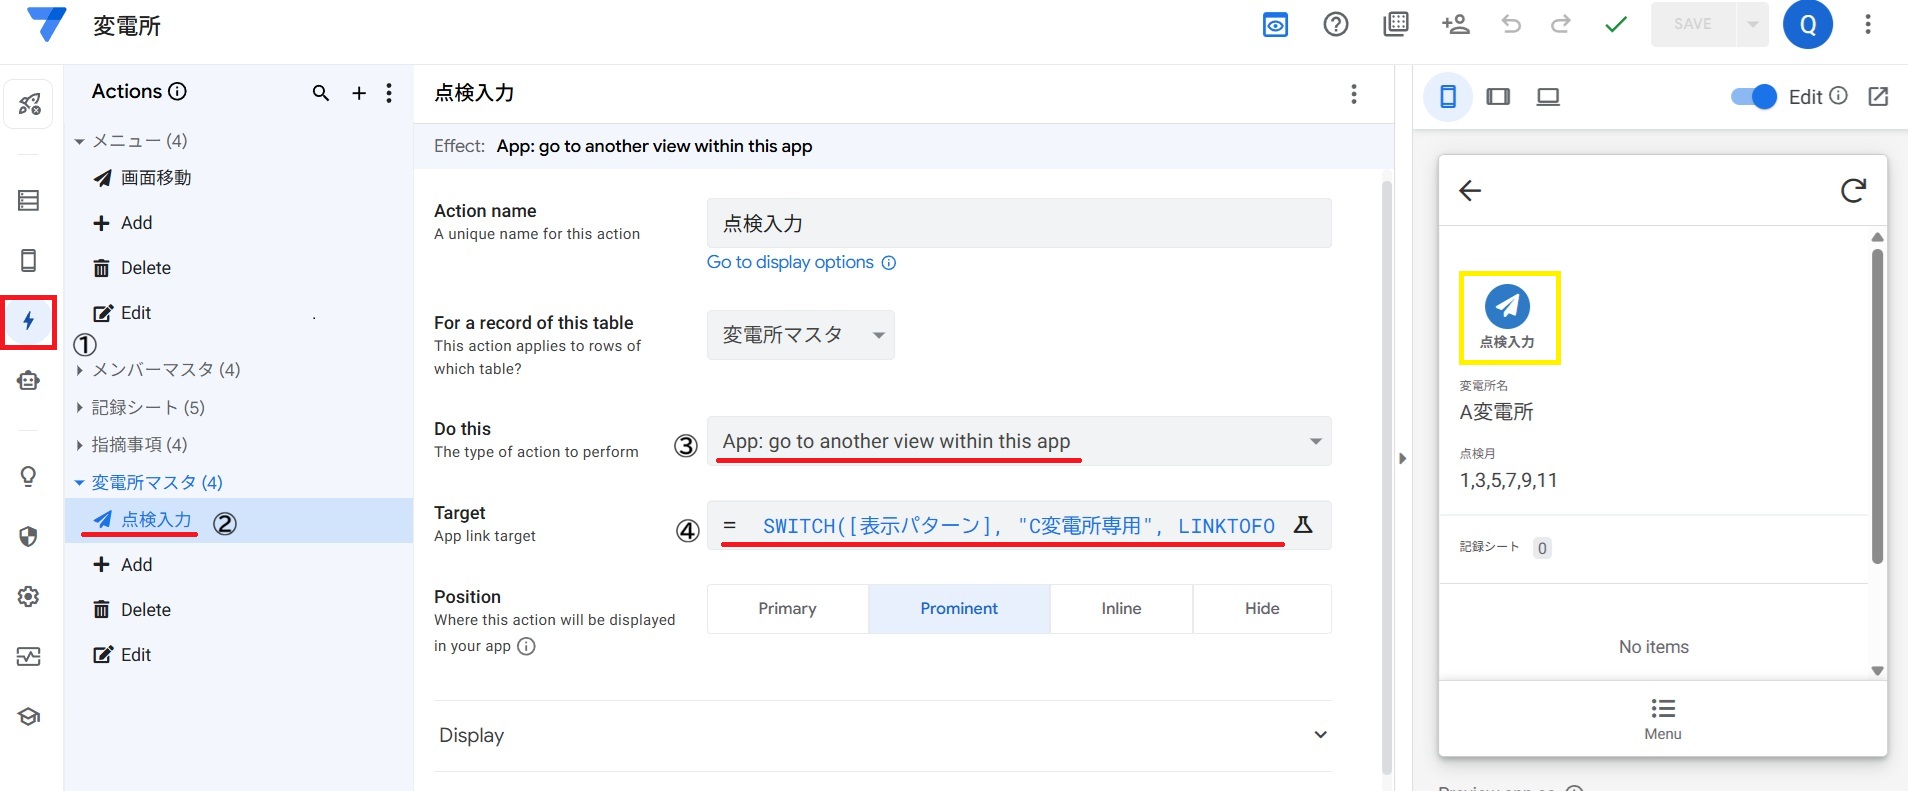
Task: Refresh the app preview
Action: click(x=1853, y=190)
